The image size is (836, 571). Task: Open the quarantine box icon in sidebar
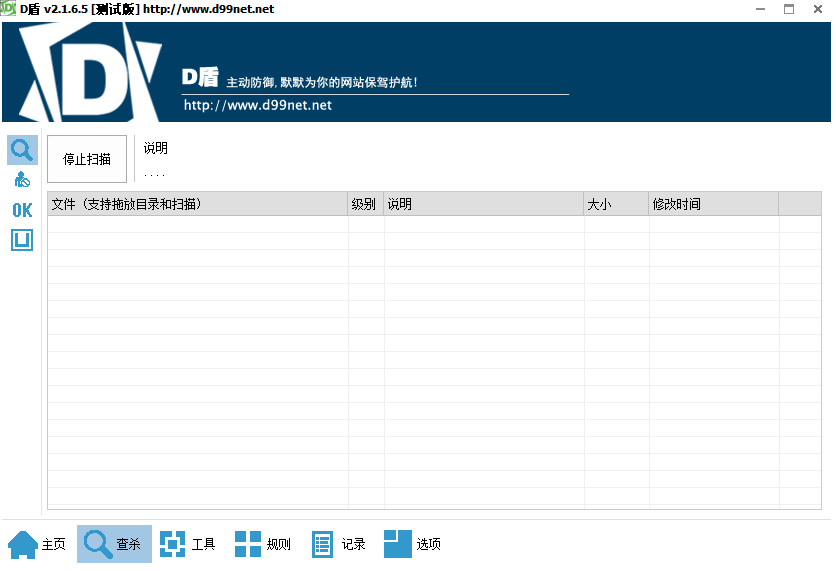pyautogui.click(x=22, y=240)
